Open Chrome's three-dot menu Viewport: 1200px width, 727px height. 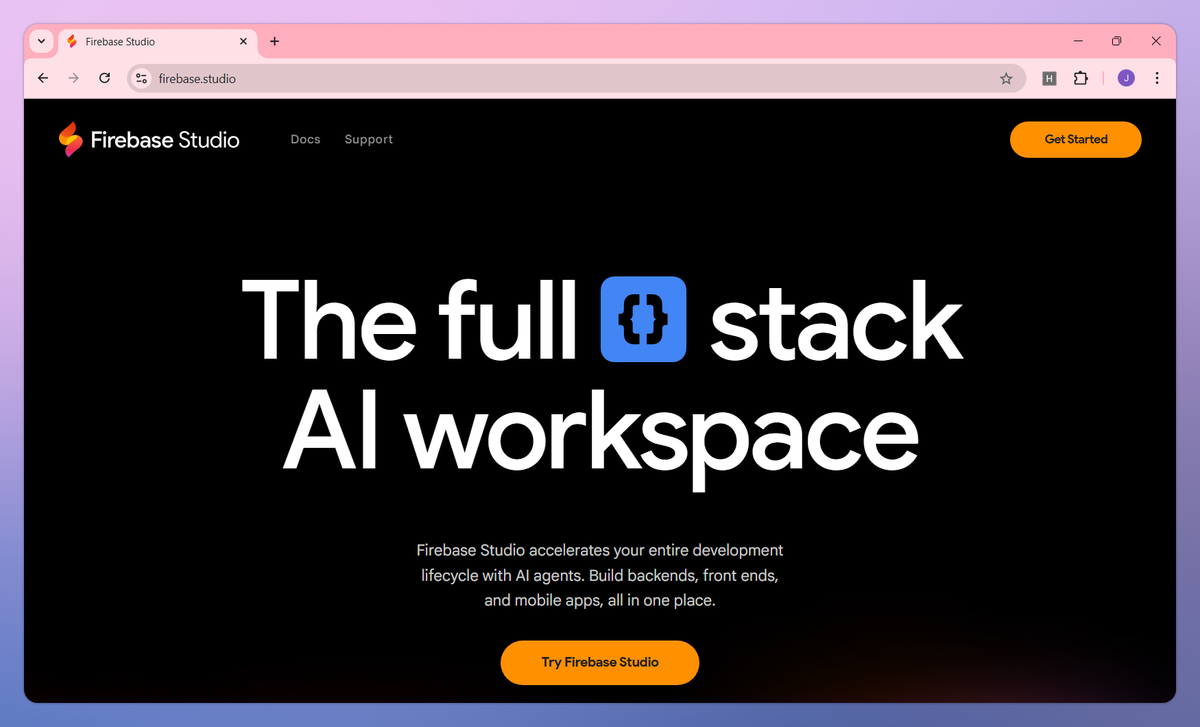point(1157,77)
